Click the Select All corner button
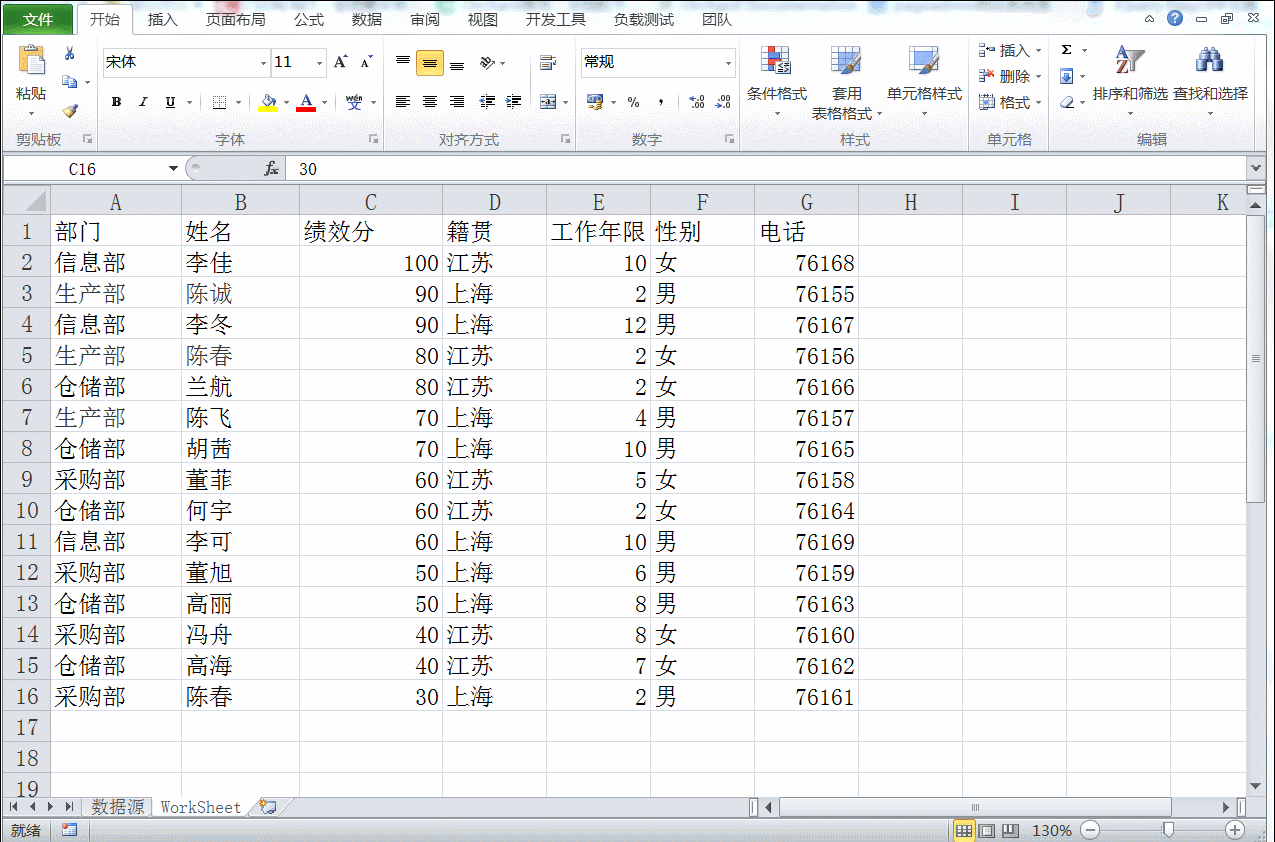 click(25, 201)
